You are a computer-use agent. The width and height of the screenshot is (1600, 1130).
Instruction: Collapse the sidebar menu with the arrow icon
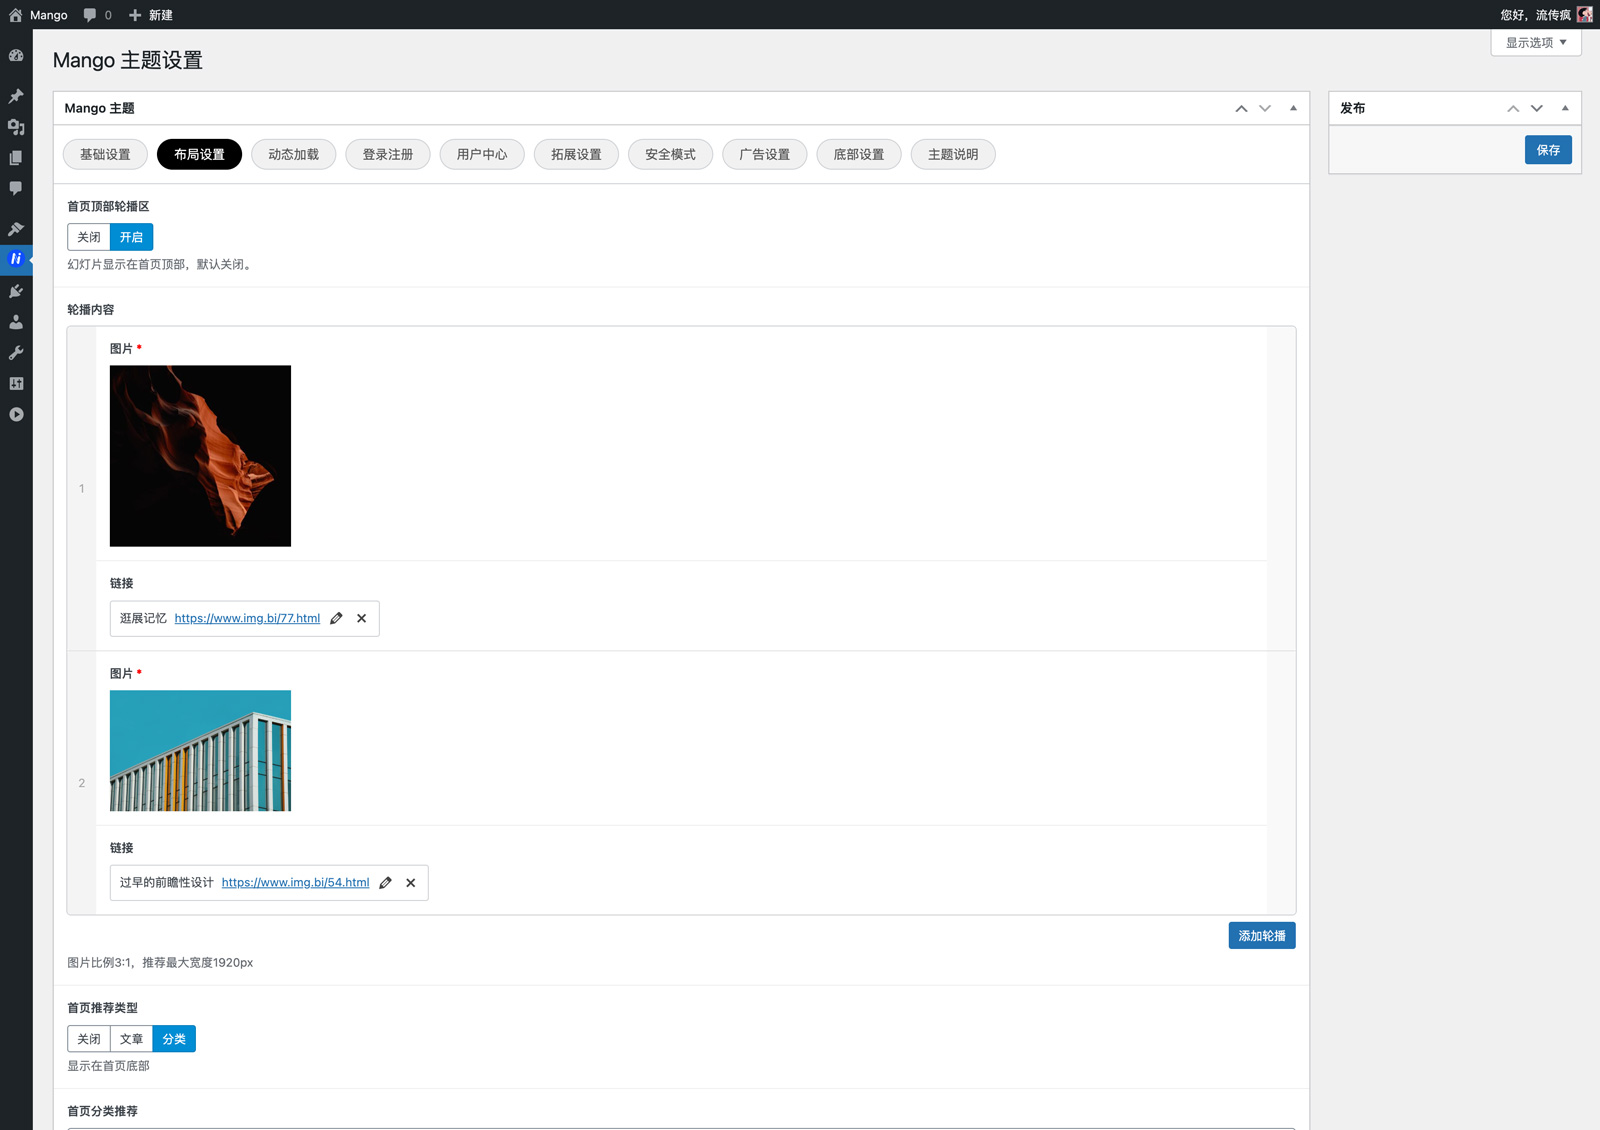coord(16,414)
